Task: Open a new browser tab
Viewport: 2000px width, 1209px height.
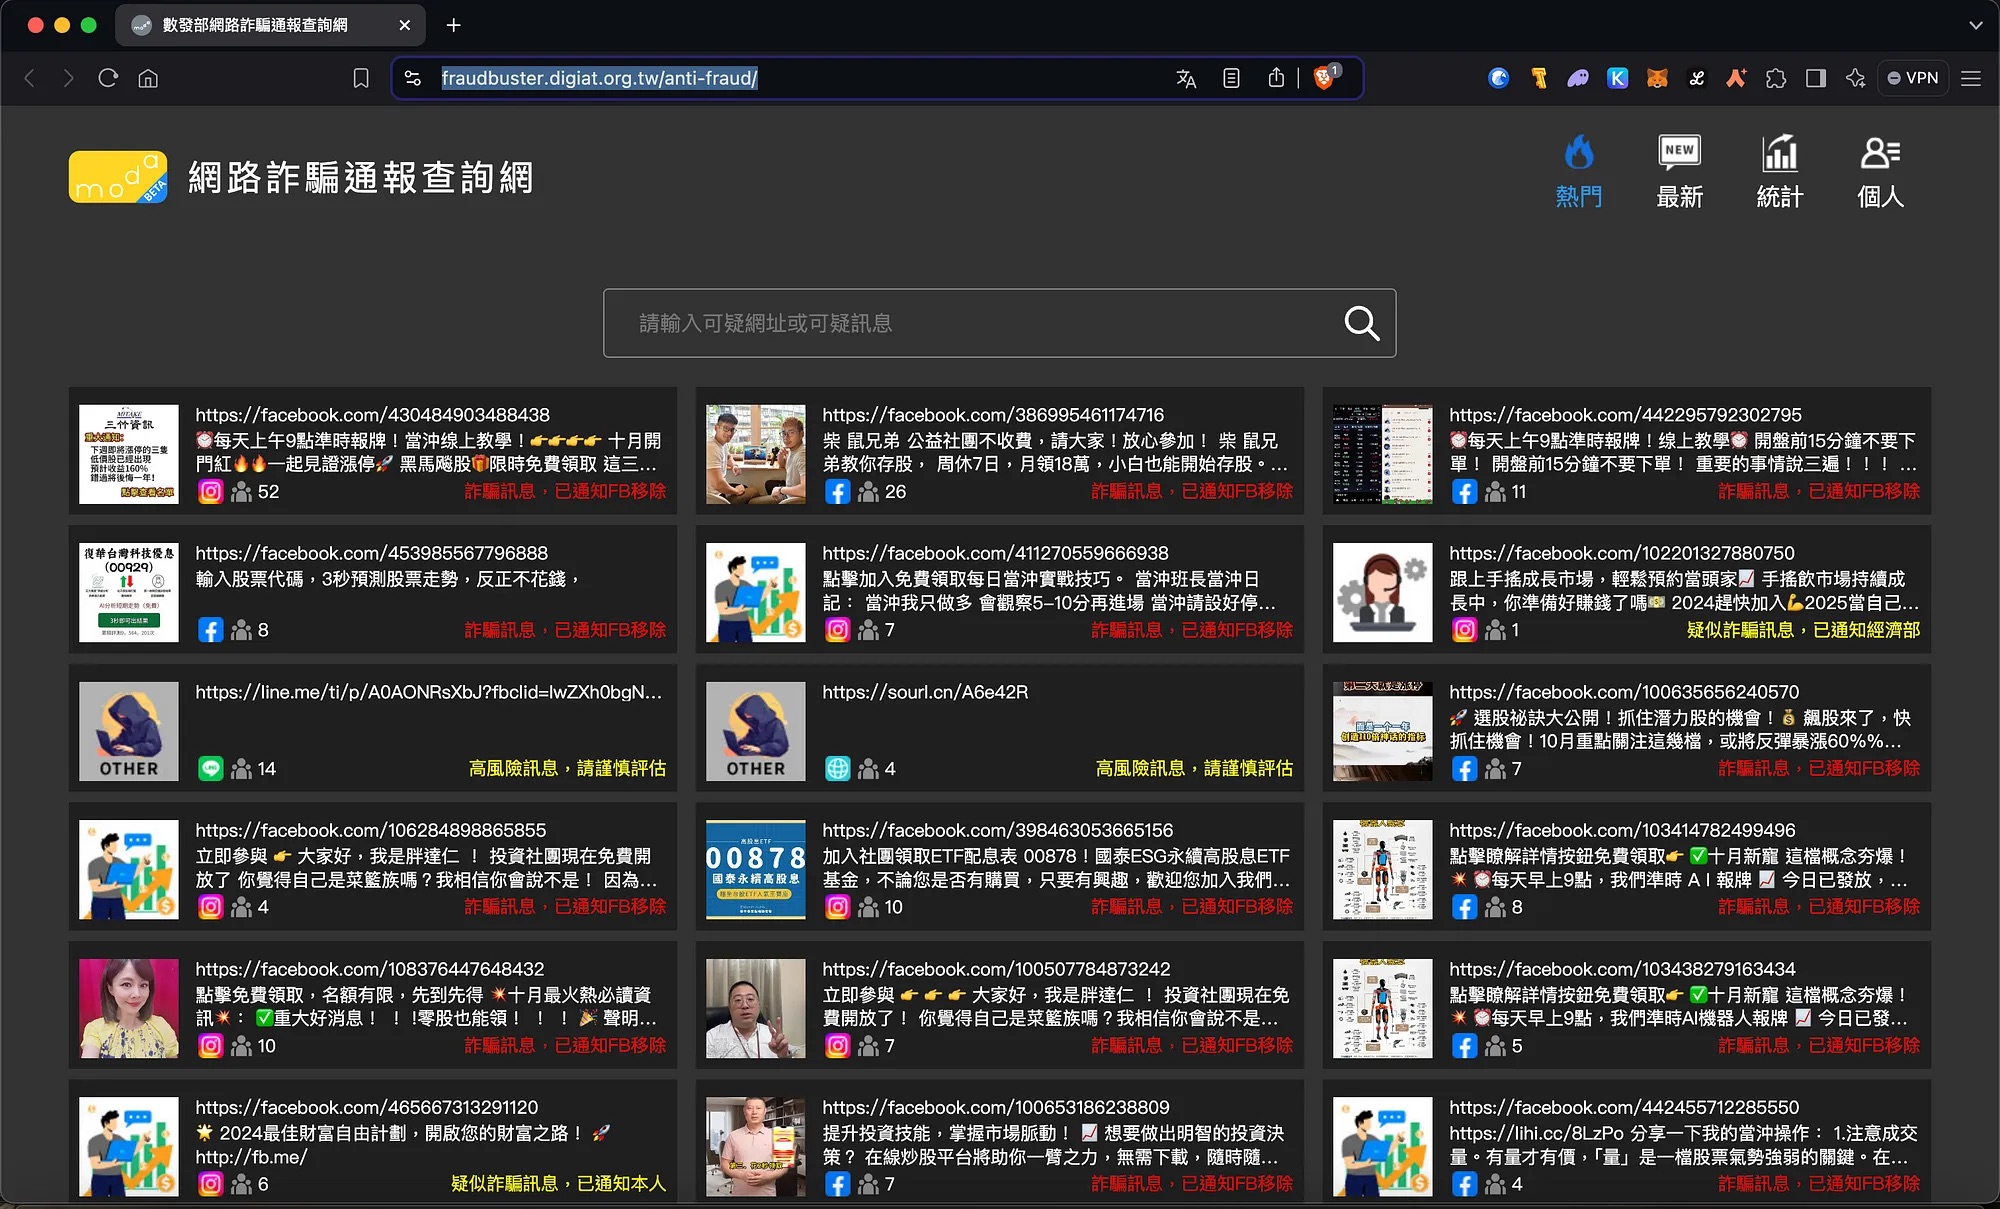Action: pos(453,25)
